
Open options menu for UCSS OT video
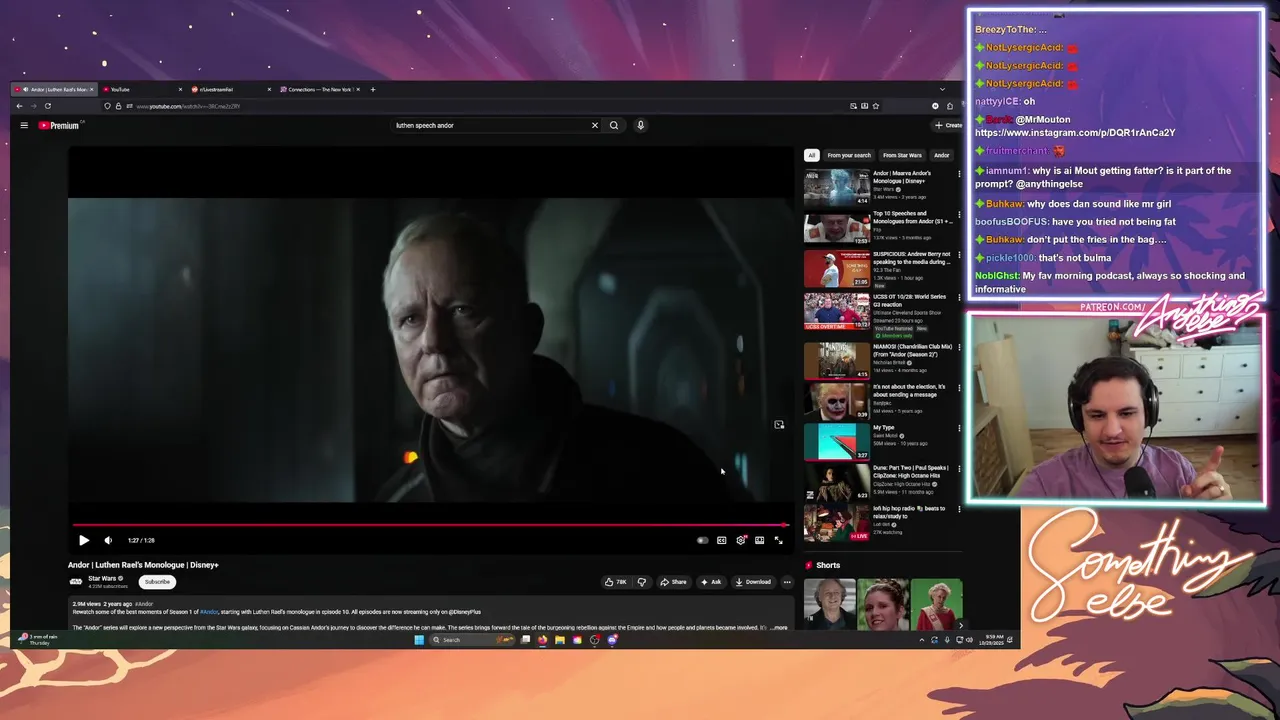[959, 297]
